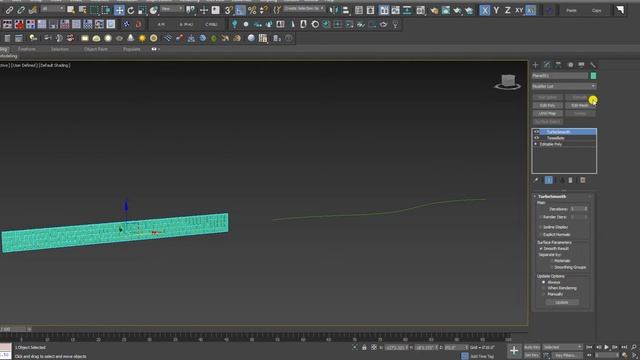Viewport: 640px width, 360px height.
Task: Click the Unlink Selection icon
Action: click(21, 10)
